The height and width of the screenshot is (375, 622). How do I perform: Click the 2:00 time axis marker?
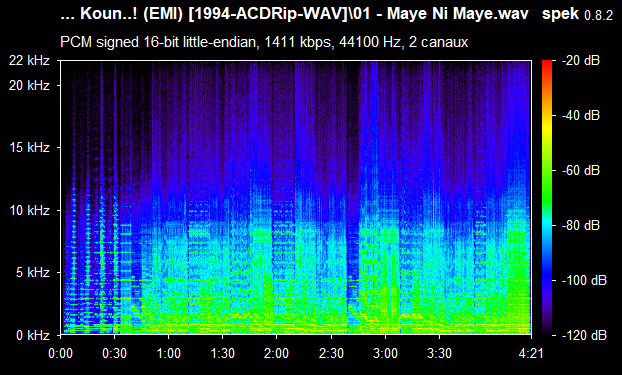click(x=276, y=353)
